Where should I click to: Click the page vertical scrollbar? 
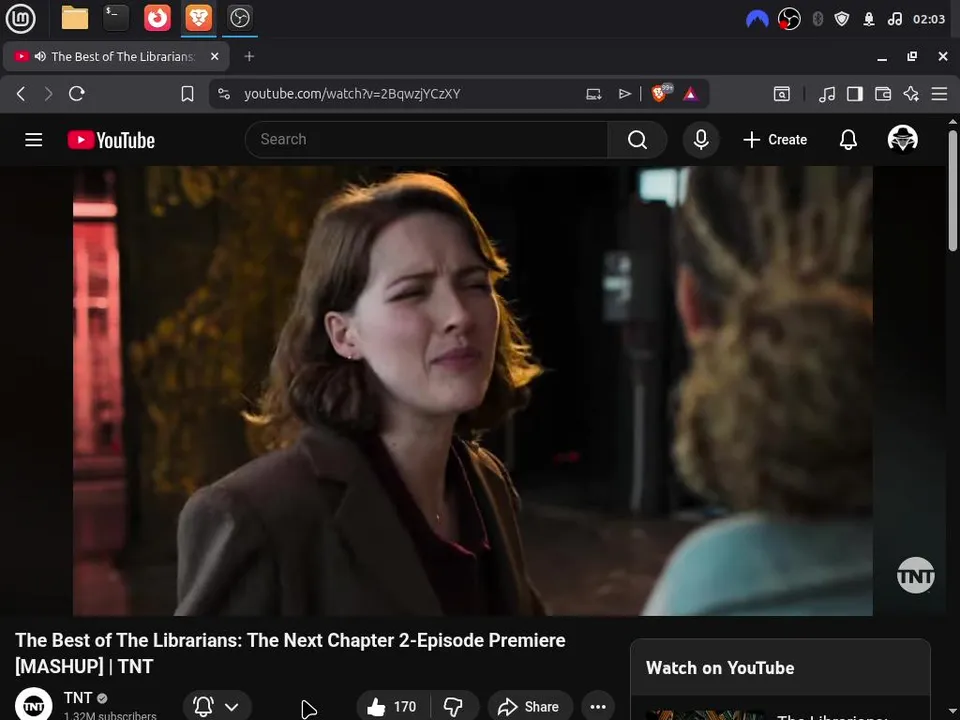coord(953,190)
